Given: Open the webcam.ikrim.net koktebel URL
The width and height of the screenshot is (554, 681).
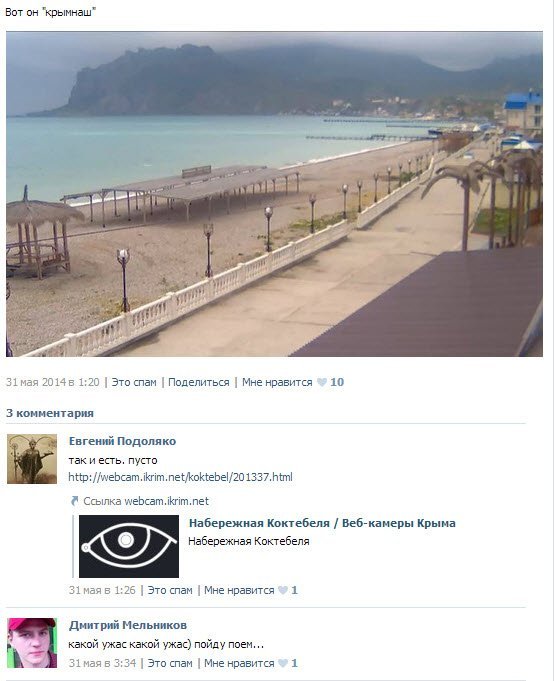Looking at the screenshot, I should point(181,477).
